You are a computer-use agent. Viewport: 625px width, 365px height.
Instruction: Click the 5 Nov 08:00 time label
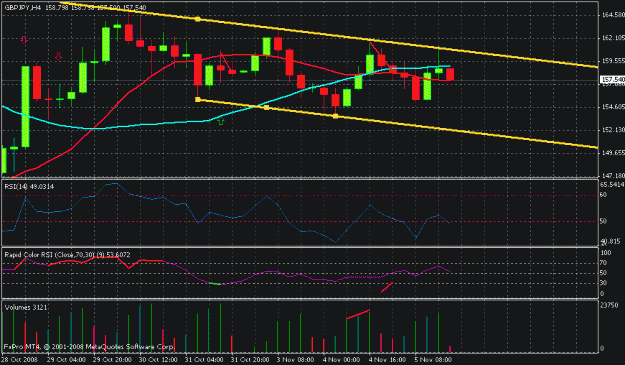[433, 359]
